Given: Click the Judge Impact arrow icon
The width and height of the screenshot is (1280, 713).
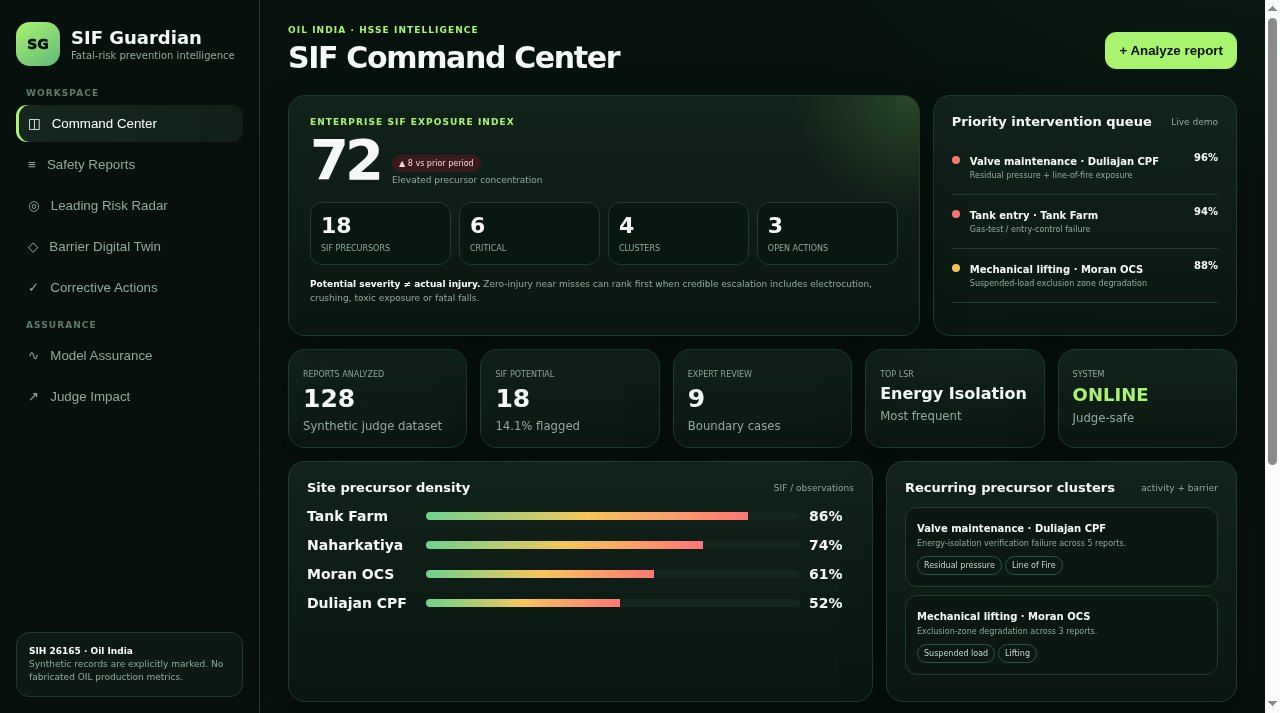Looking at the screenshot, I should [x=33, y=397].
